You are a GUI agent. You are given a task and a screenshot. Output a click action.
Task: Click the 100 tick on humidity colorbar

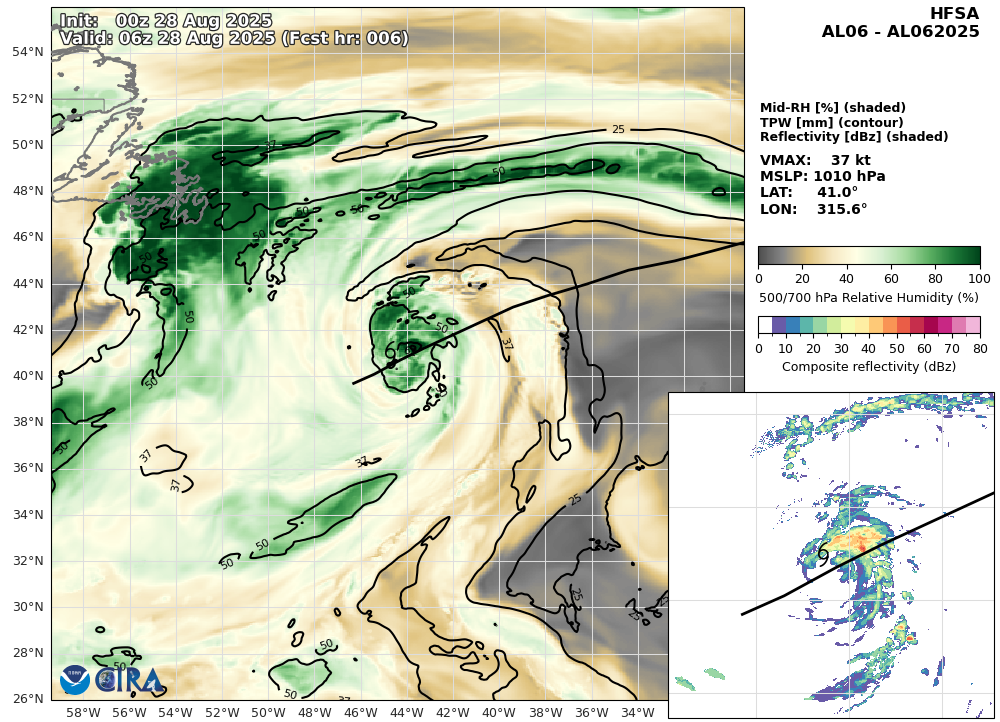pyautogui.click(x=980, y=279)
